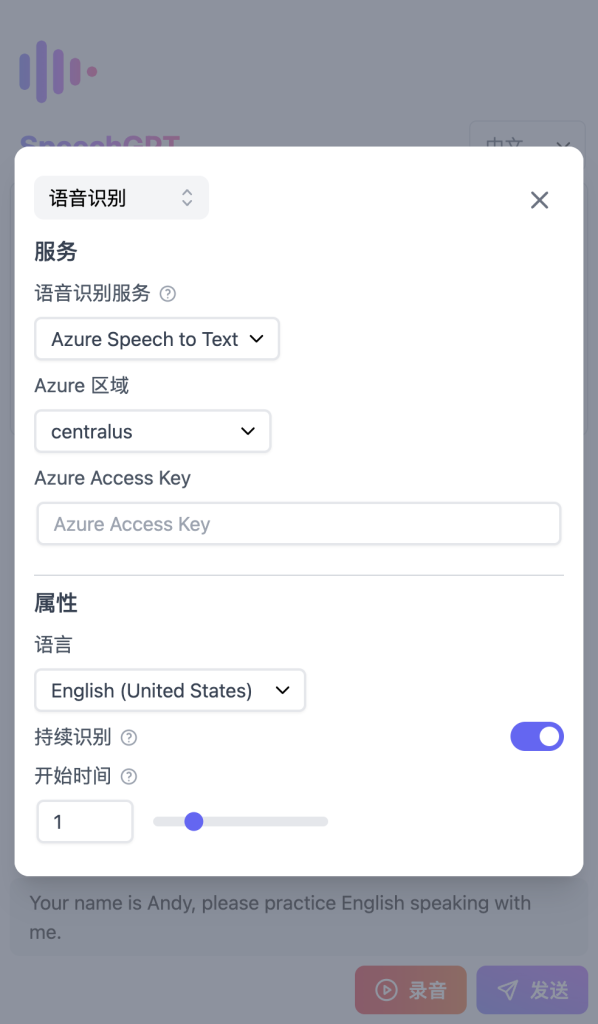The width and height of the screenshot is (598, 1024).
Task: Open the English (United States) language dropdown
Action: 170,690
